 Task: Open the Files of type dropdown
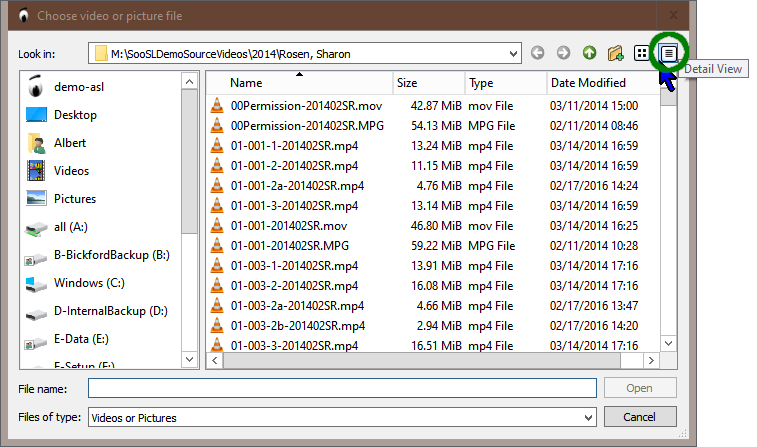point(588,418)
